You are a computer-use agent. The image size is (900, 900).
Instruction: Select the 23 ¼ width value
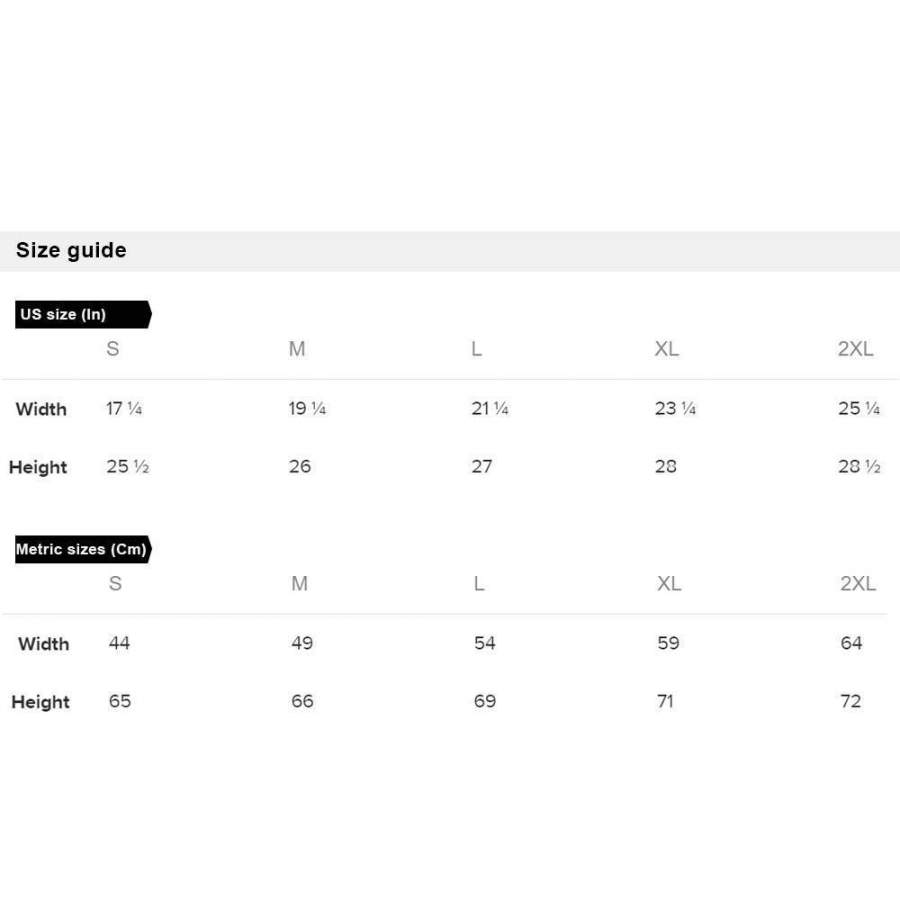tap(675, 408)
